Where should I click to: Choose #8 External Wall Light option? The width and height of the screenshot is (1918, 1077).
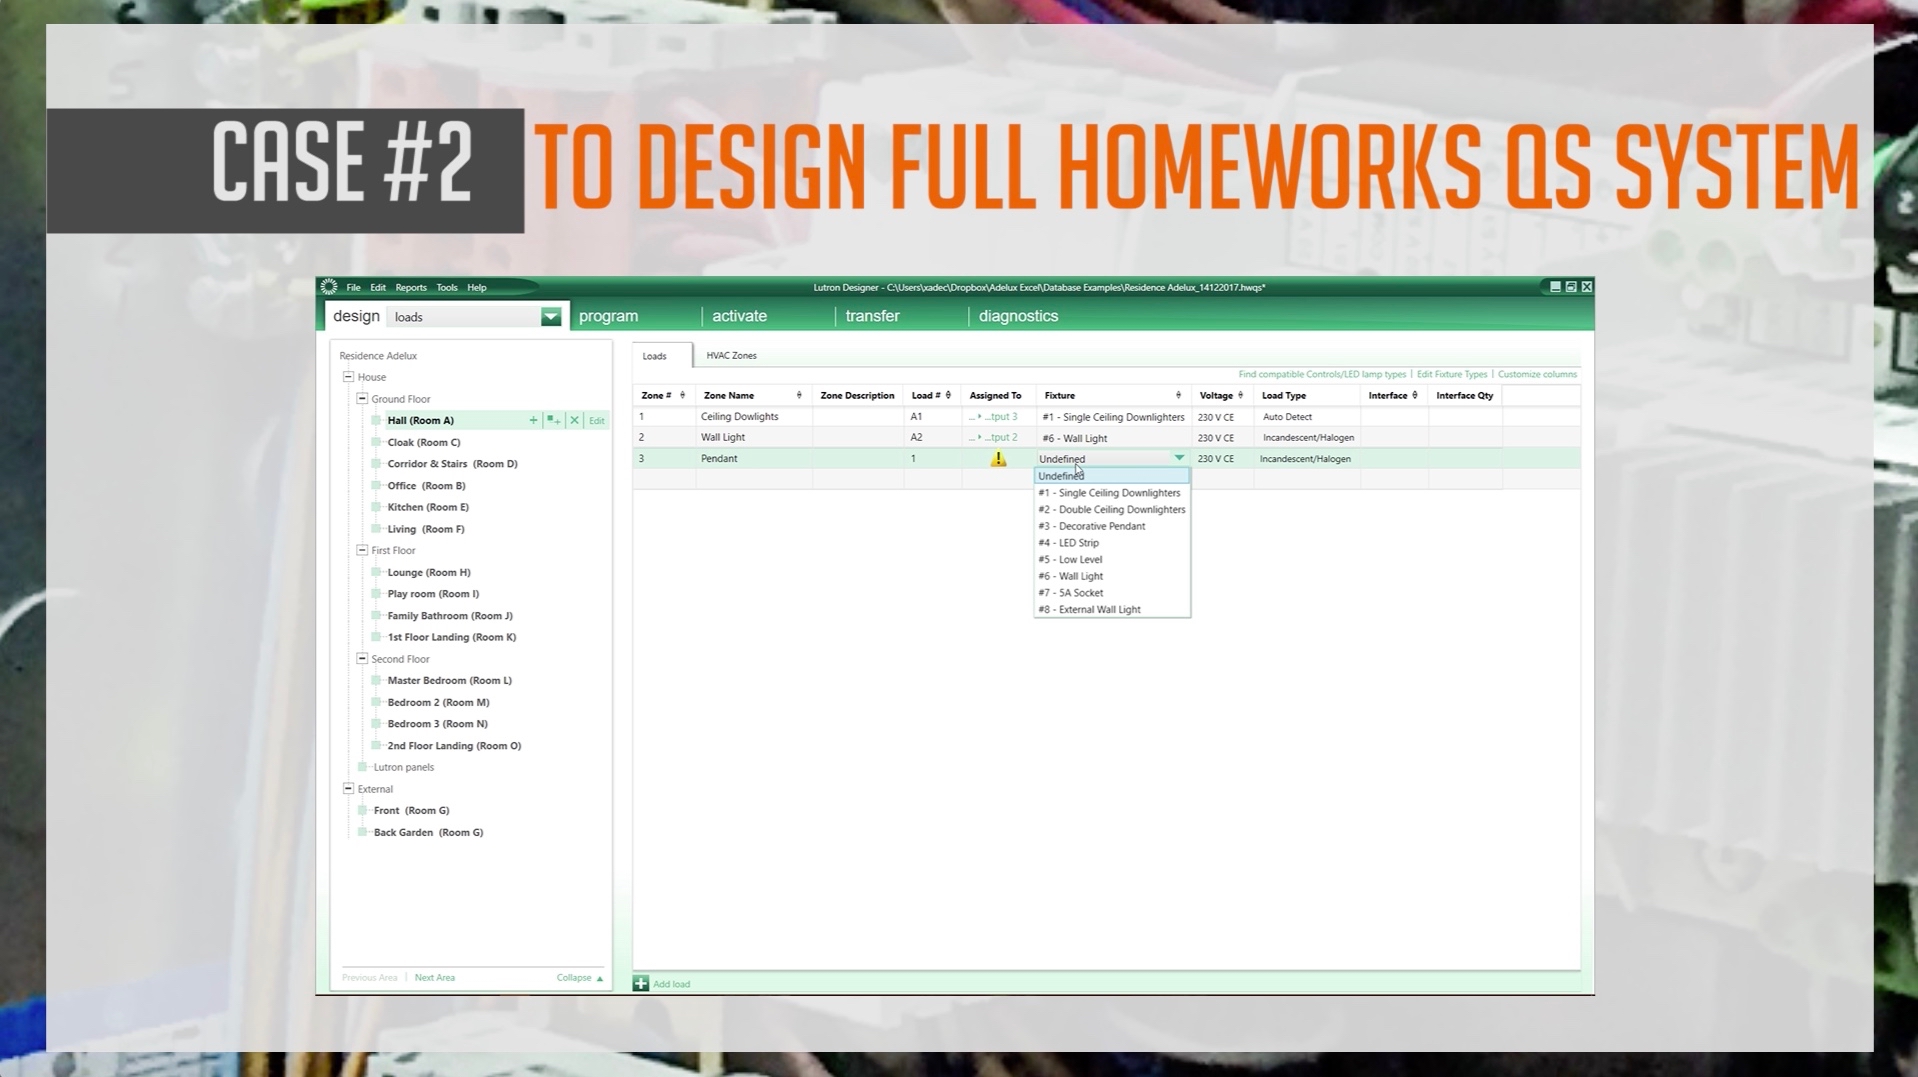(x=1111, y=610)
